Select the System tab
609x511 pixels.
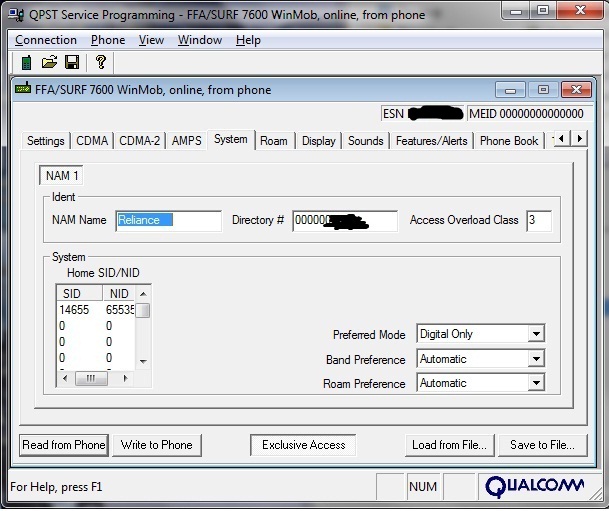(231, 139)
